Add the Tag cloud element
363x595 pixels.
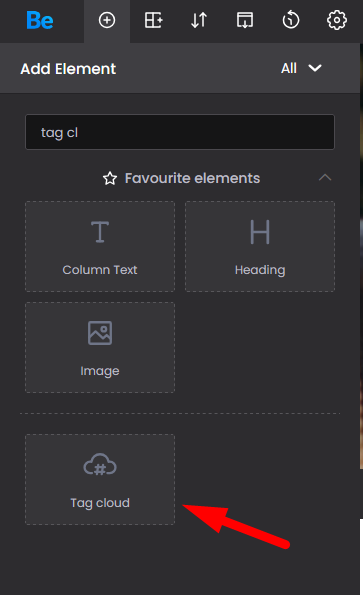(x=100, y=480)
